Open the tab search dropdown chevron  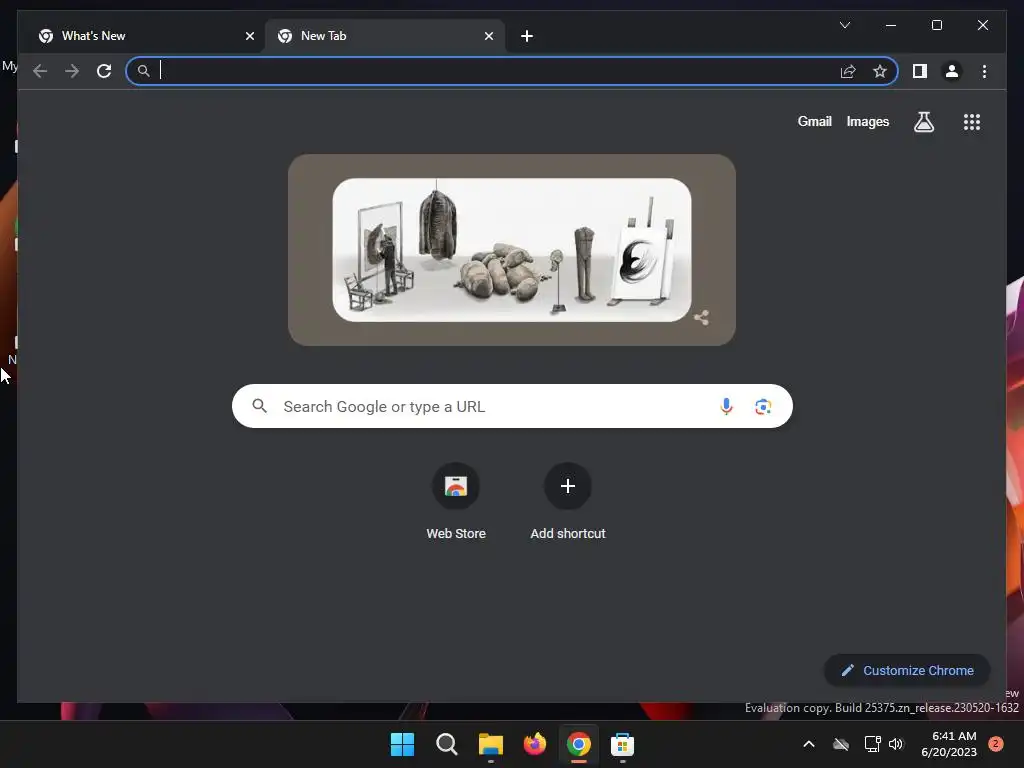(844, 25)
